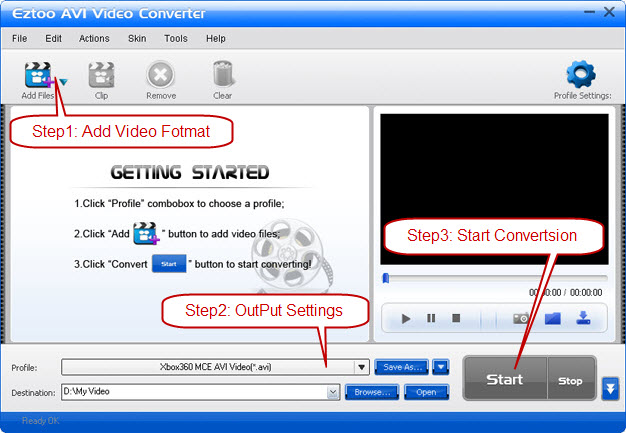The height and width of the screenshot is (433, 626).
Task: Expand the Add Files dropdown arrow
Action: [63, 82]
